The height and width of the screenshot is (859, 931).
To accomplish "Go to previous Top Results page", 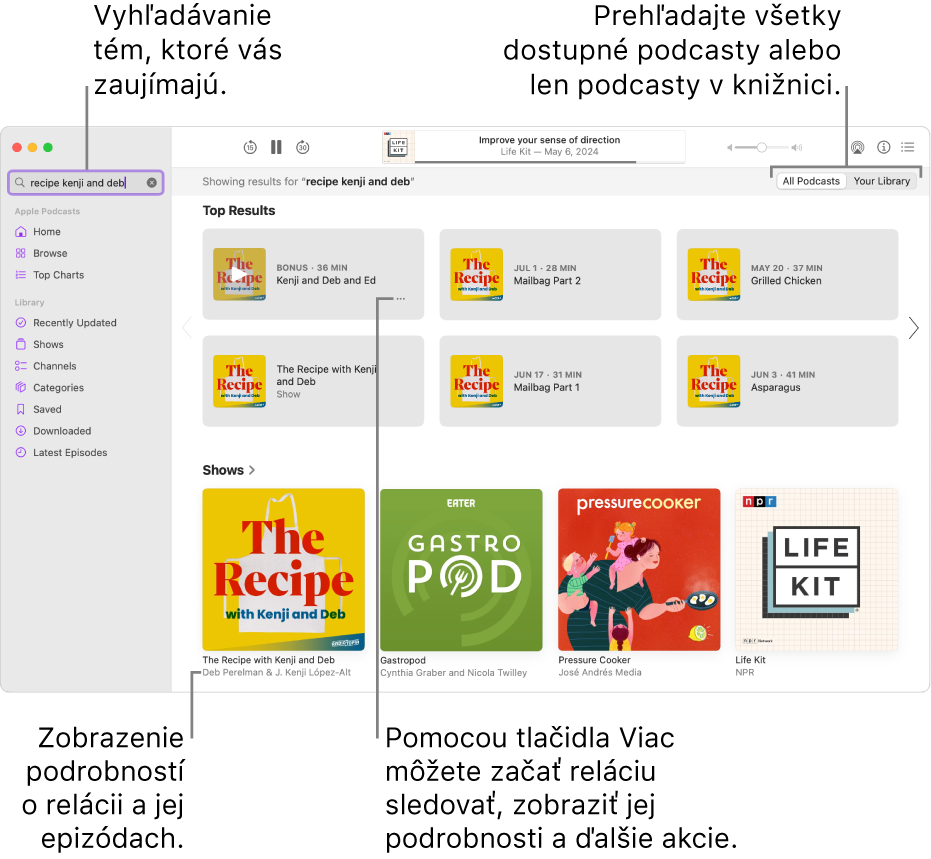I will coord(187,328).
